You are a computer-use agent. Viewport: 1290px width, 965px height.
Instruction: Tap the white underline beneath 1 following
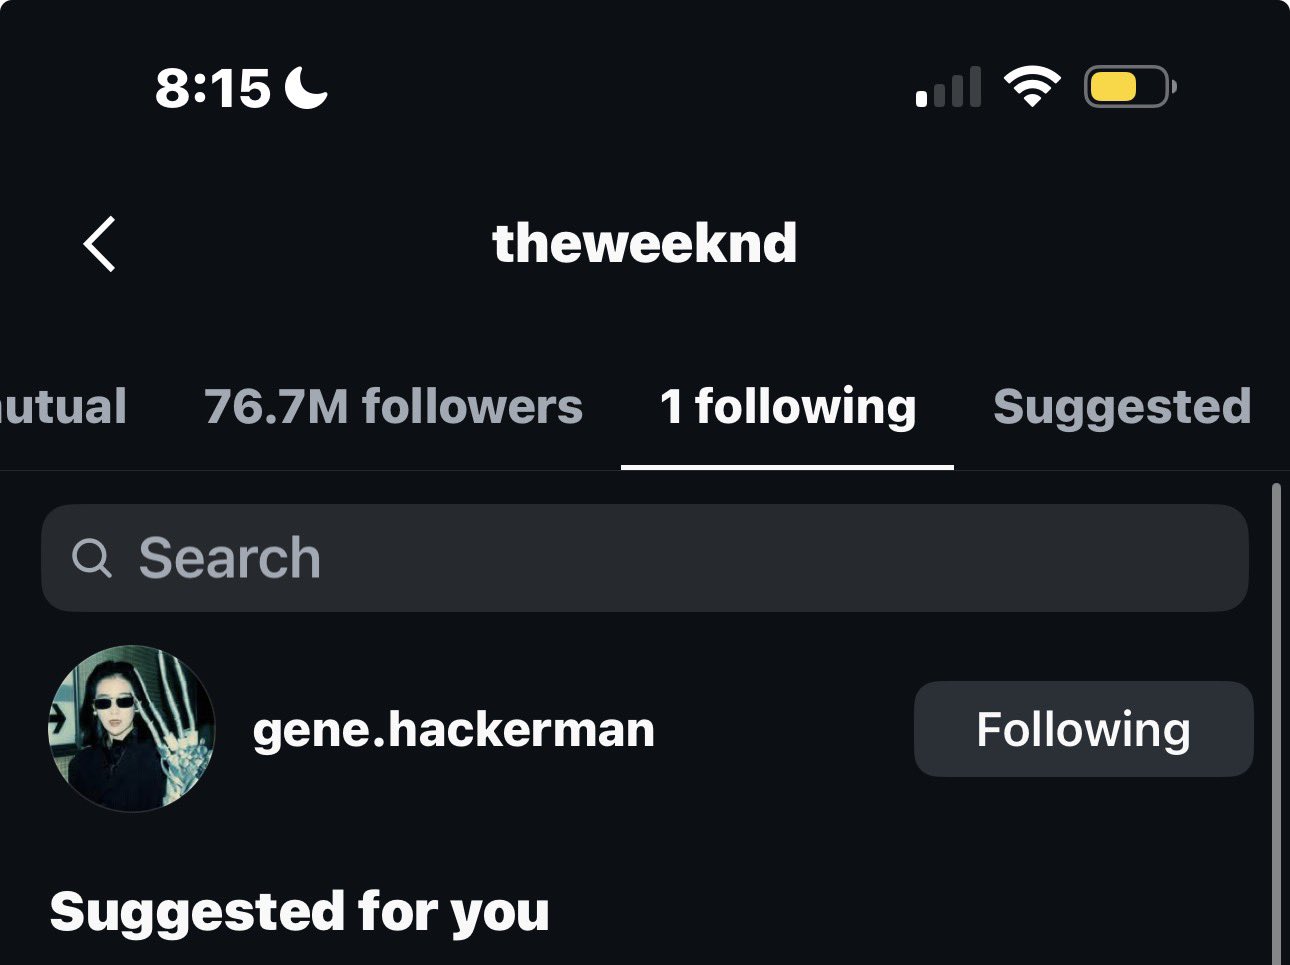[x=787, y=467]
